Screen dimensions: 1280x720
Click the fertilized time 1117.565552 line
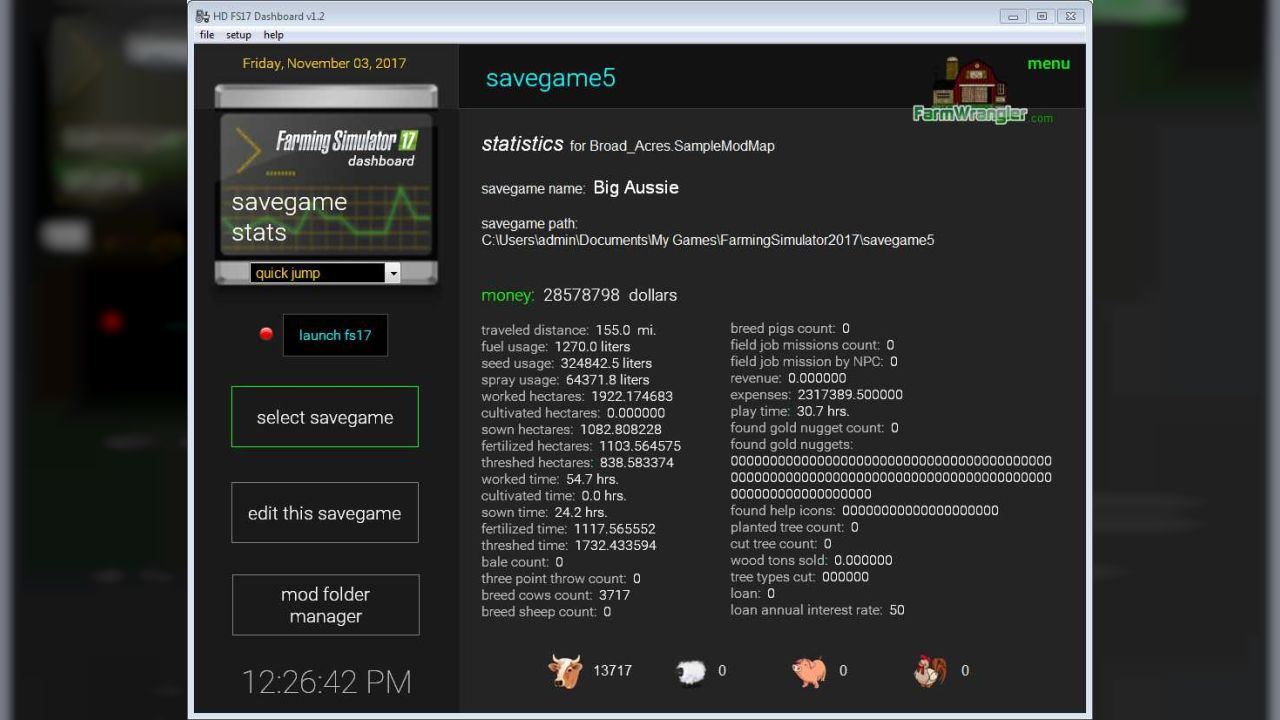point(568,529)
